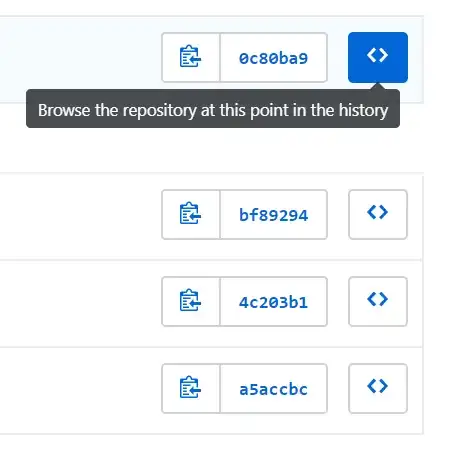
Task: Browse repository files at commit a5accbc
Action: click(x=378, y=388)
